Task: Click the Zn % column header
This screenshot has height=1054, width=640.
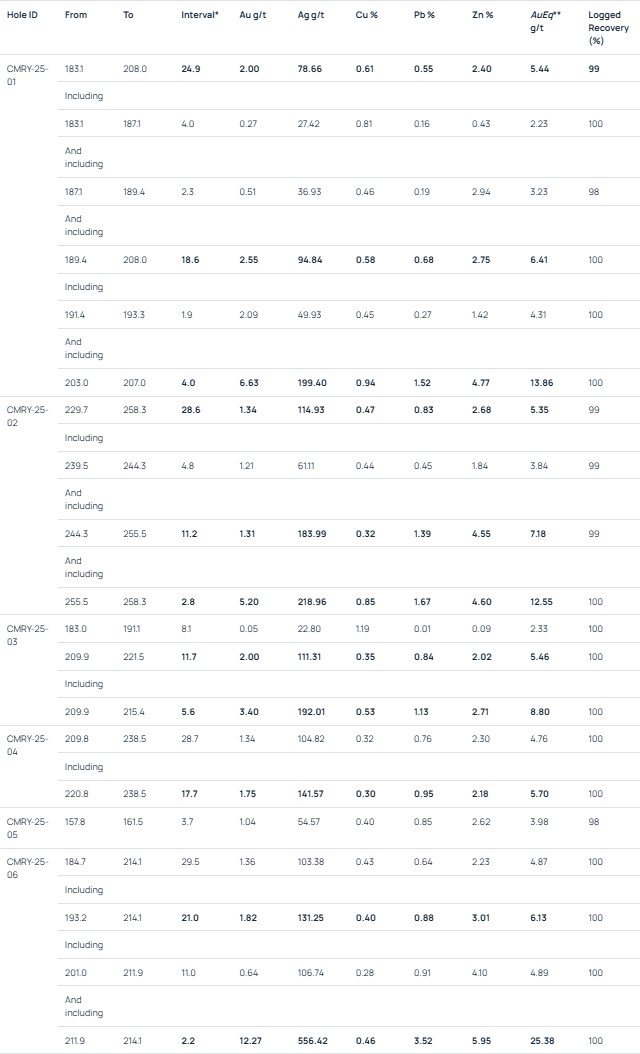Action: pos(482,15)
